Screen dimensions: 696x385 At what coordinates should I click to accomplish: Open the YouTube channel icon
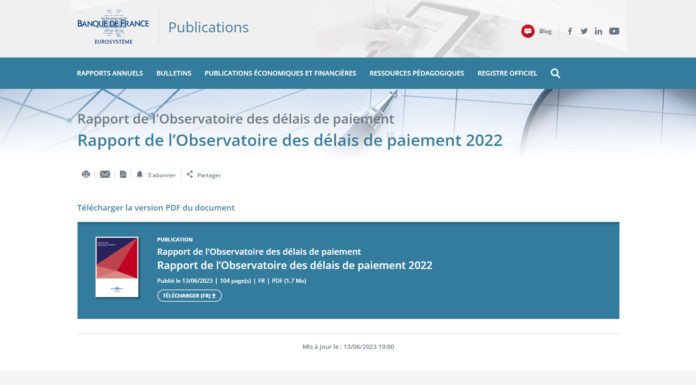pyautogui.click(x=614, y=31)
